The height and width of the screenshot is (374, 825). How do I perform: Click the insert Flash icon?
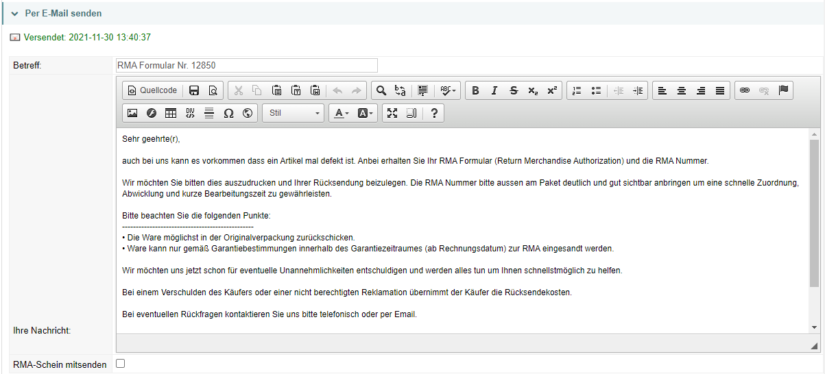[x=152, y=113]
